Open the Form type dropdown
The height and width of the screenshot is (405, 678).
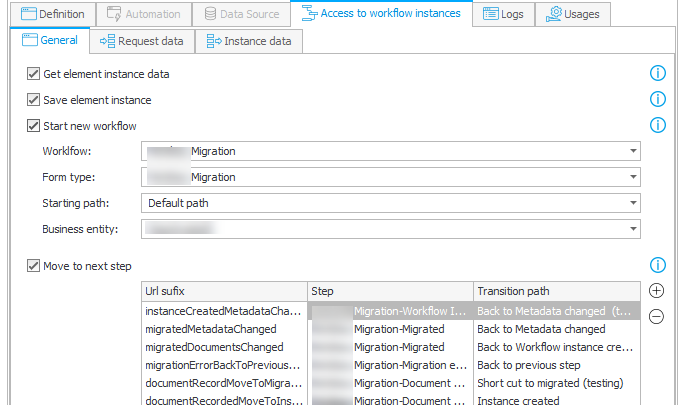coord(390,177)
